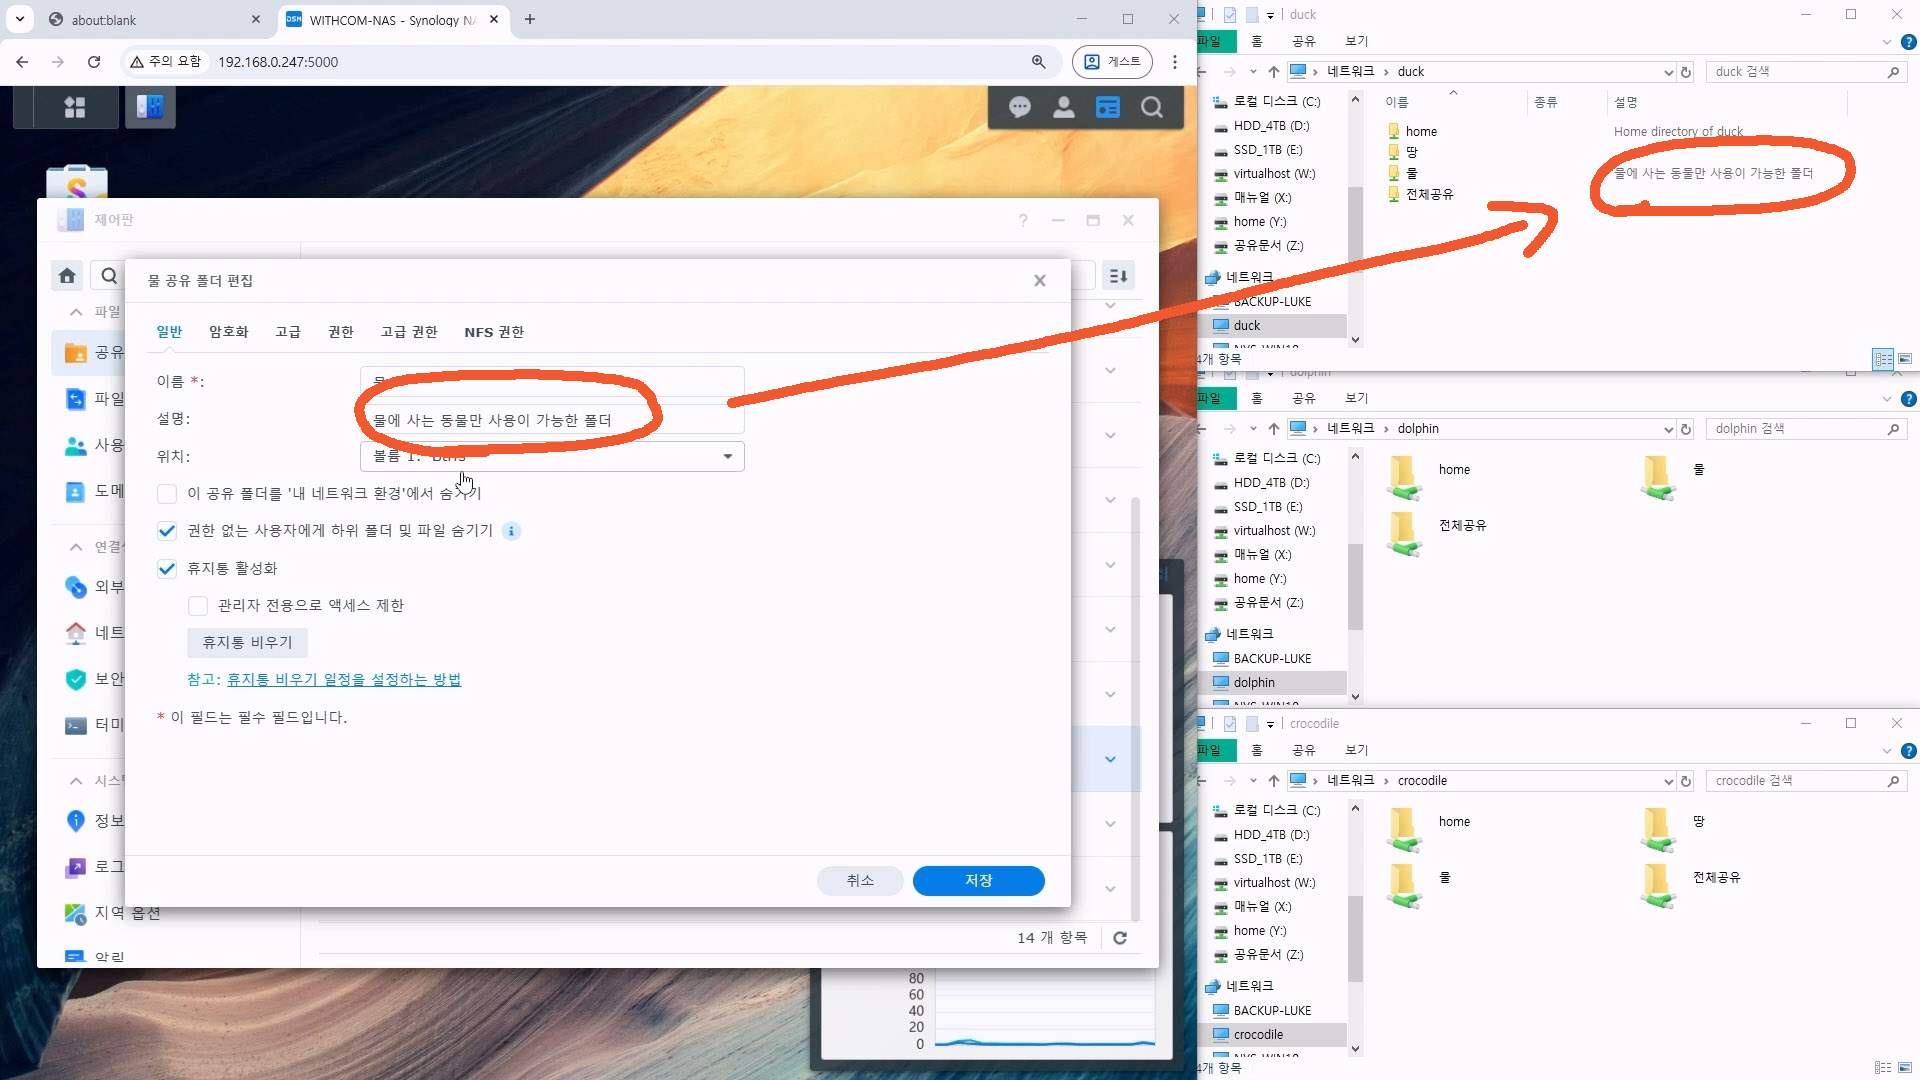Viewport: 1920px width, 1080px height.
Task: Open the recycle bin schedule help link
Action: click(x=343, y=680)
